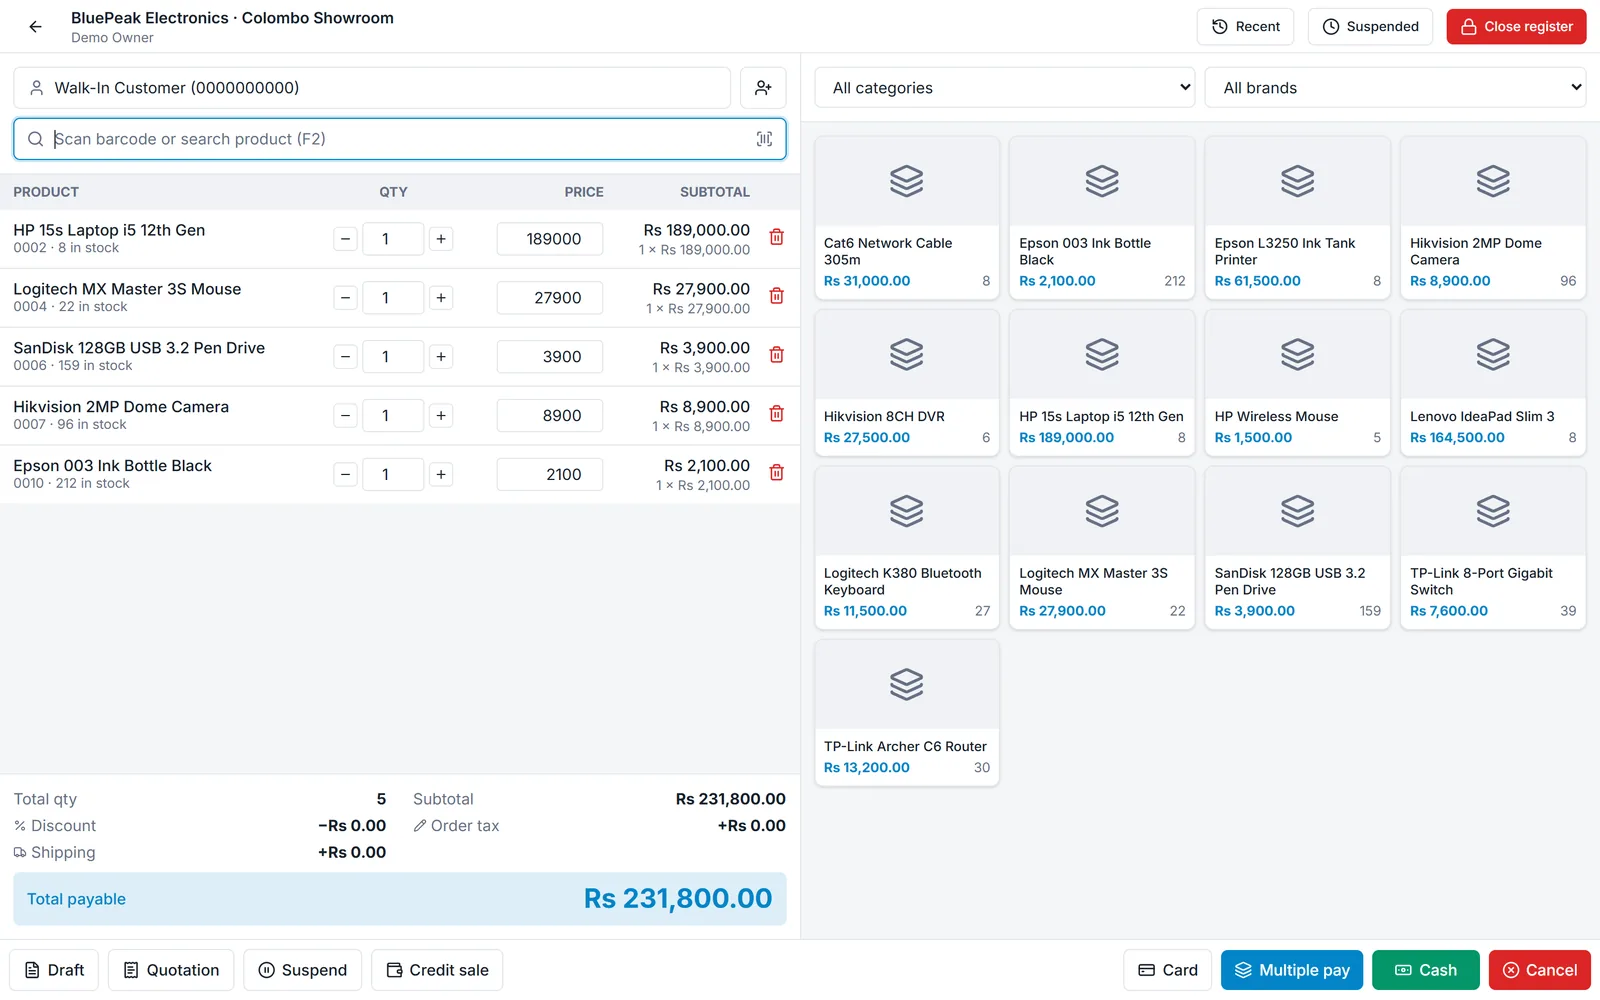Add Lenovo IdeaPad Slim 3 to cart
The width and height of the screenshot is (1600, 1000).
pyautogui.click(x=1493, y=382)
